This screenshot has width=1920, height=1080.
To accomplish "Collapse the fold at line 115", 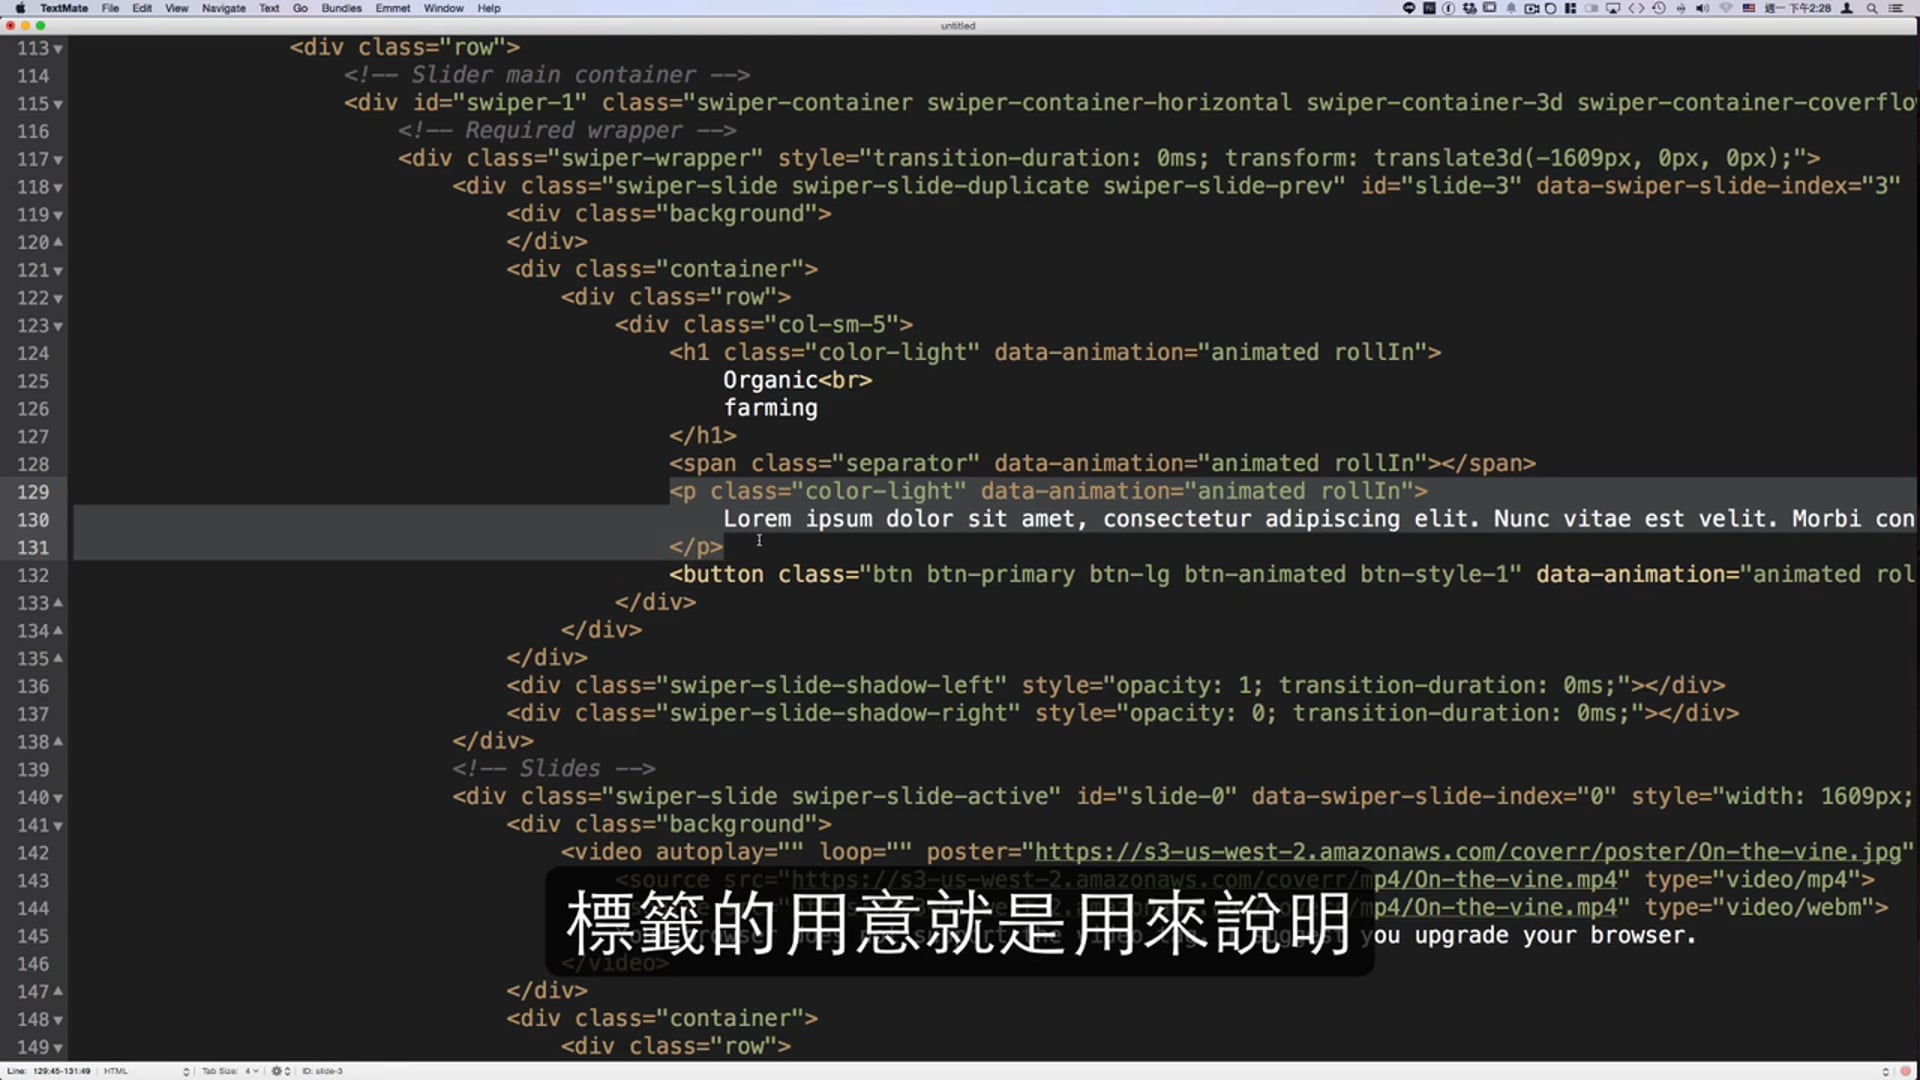I will pyautogui.click(x=58, y=104).
